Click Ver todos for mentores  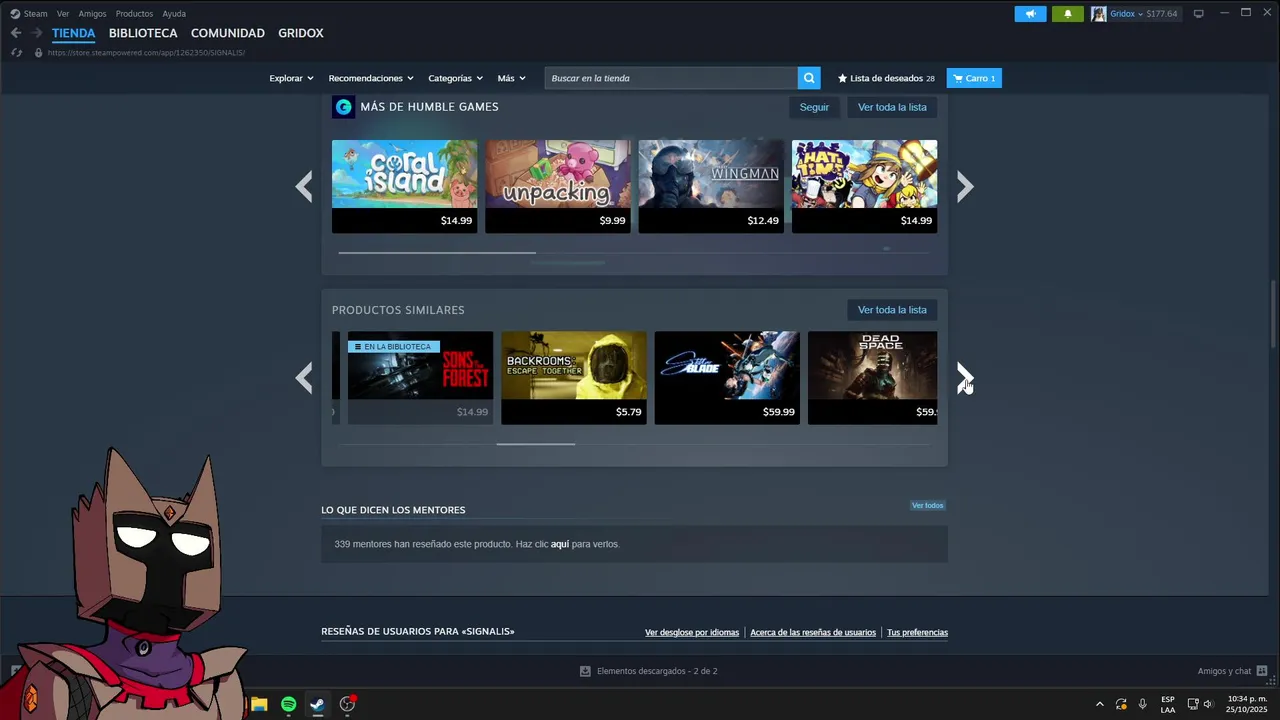[x=927, y=505]
